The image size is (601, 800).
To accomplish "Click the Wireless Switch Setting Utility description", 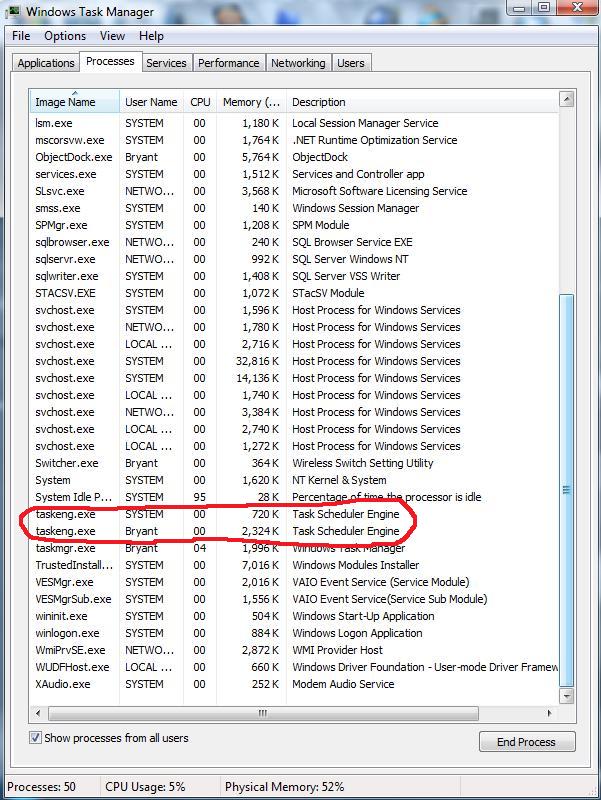I will tap(363, 463).
